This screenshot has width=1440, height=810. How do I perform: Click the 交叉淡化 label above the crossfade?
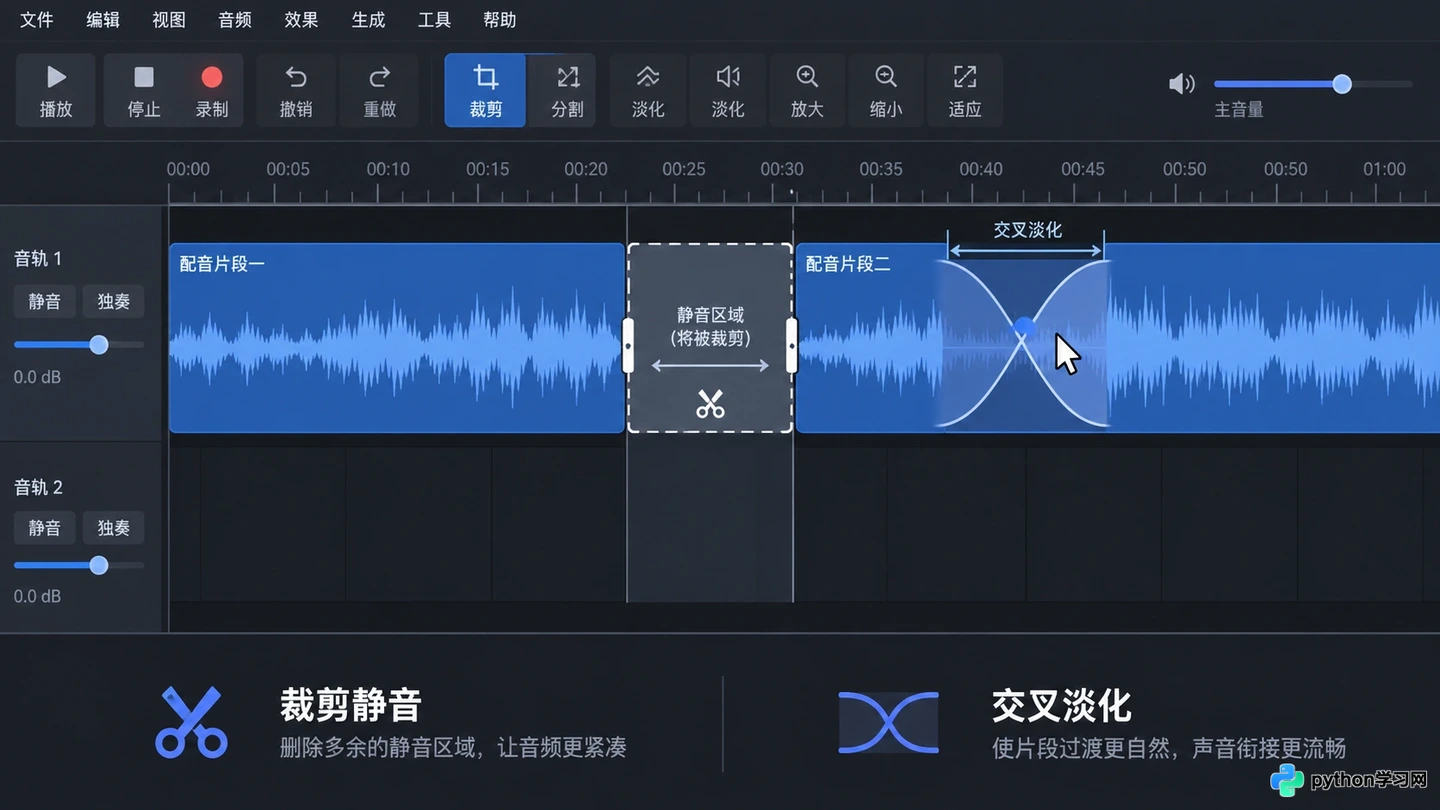(1027, 230)
